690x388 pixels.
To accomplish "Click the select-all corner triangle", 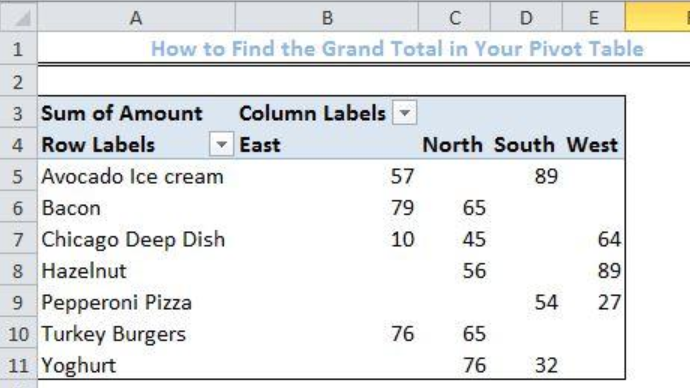I will (x=18, y=17).
